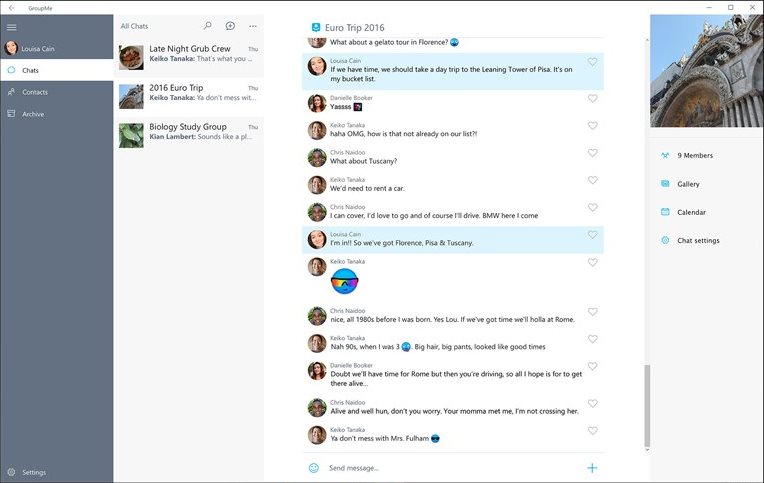The height and width of the screenshot is (483, 764).
Task: Like the 'What about Tuscany?' message
Action: coord(592,153)
